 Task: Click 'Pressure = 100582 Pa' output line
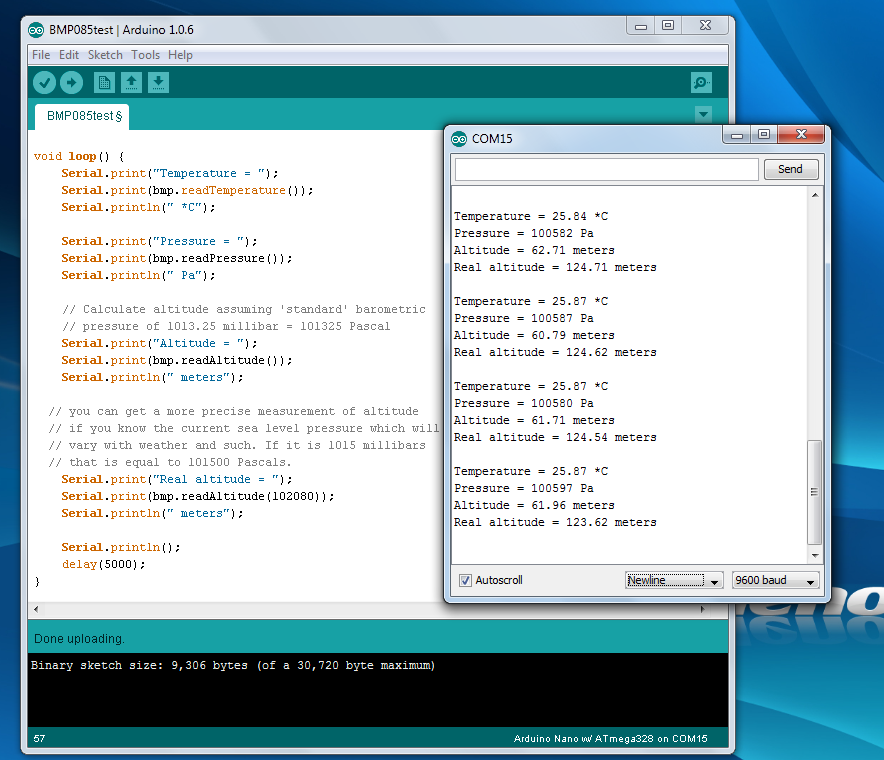point(524,233)
